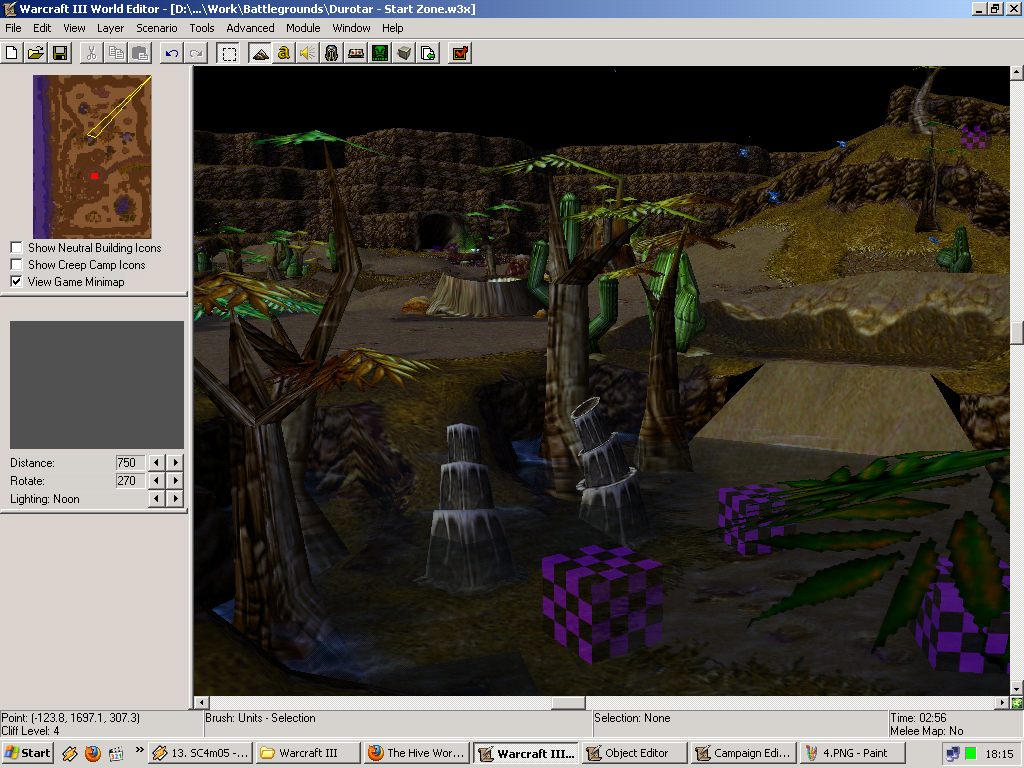Image resolution: width=1024 pixels, height=768 pixels.
Task: Click horizontal scrollbar left arrow
Action: point(201,703)
